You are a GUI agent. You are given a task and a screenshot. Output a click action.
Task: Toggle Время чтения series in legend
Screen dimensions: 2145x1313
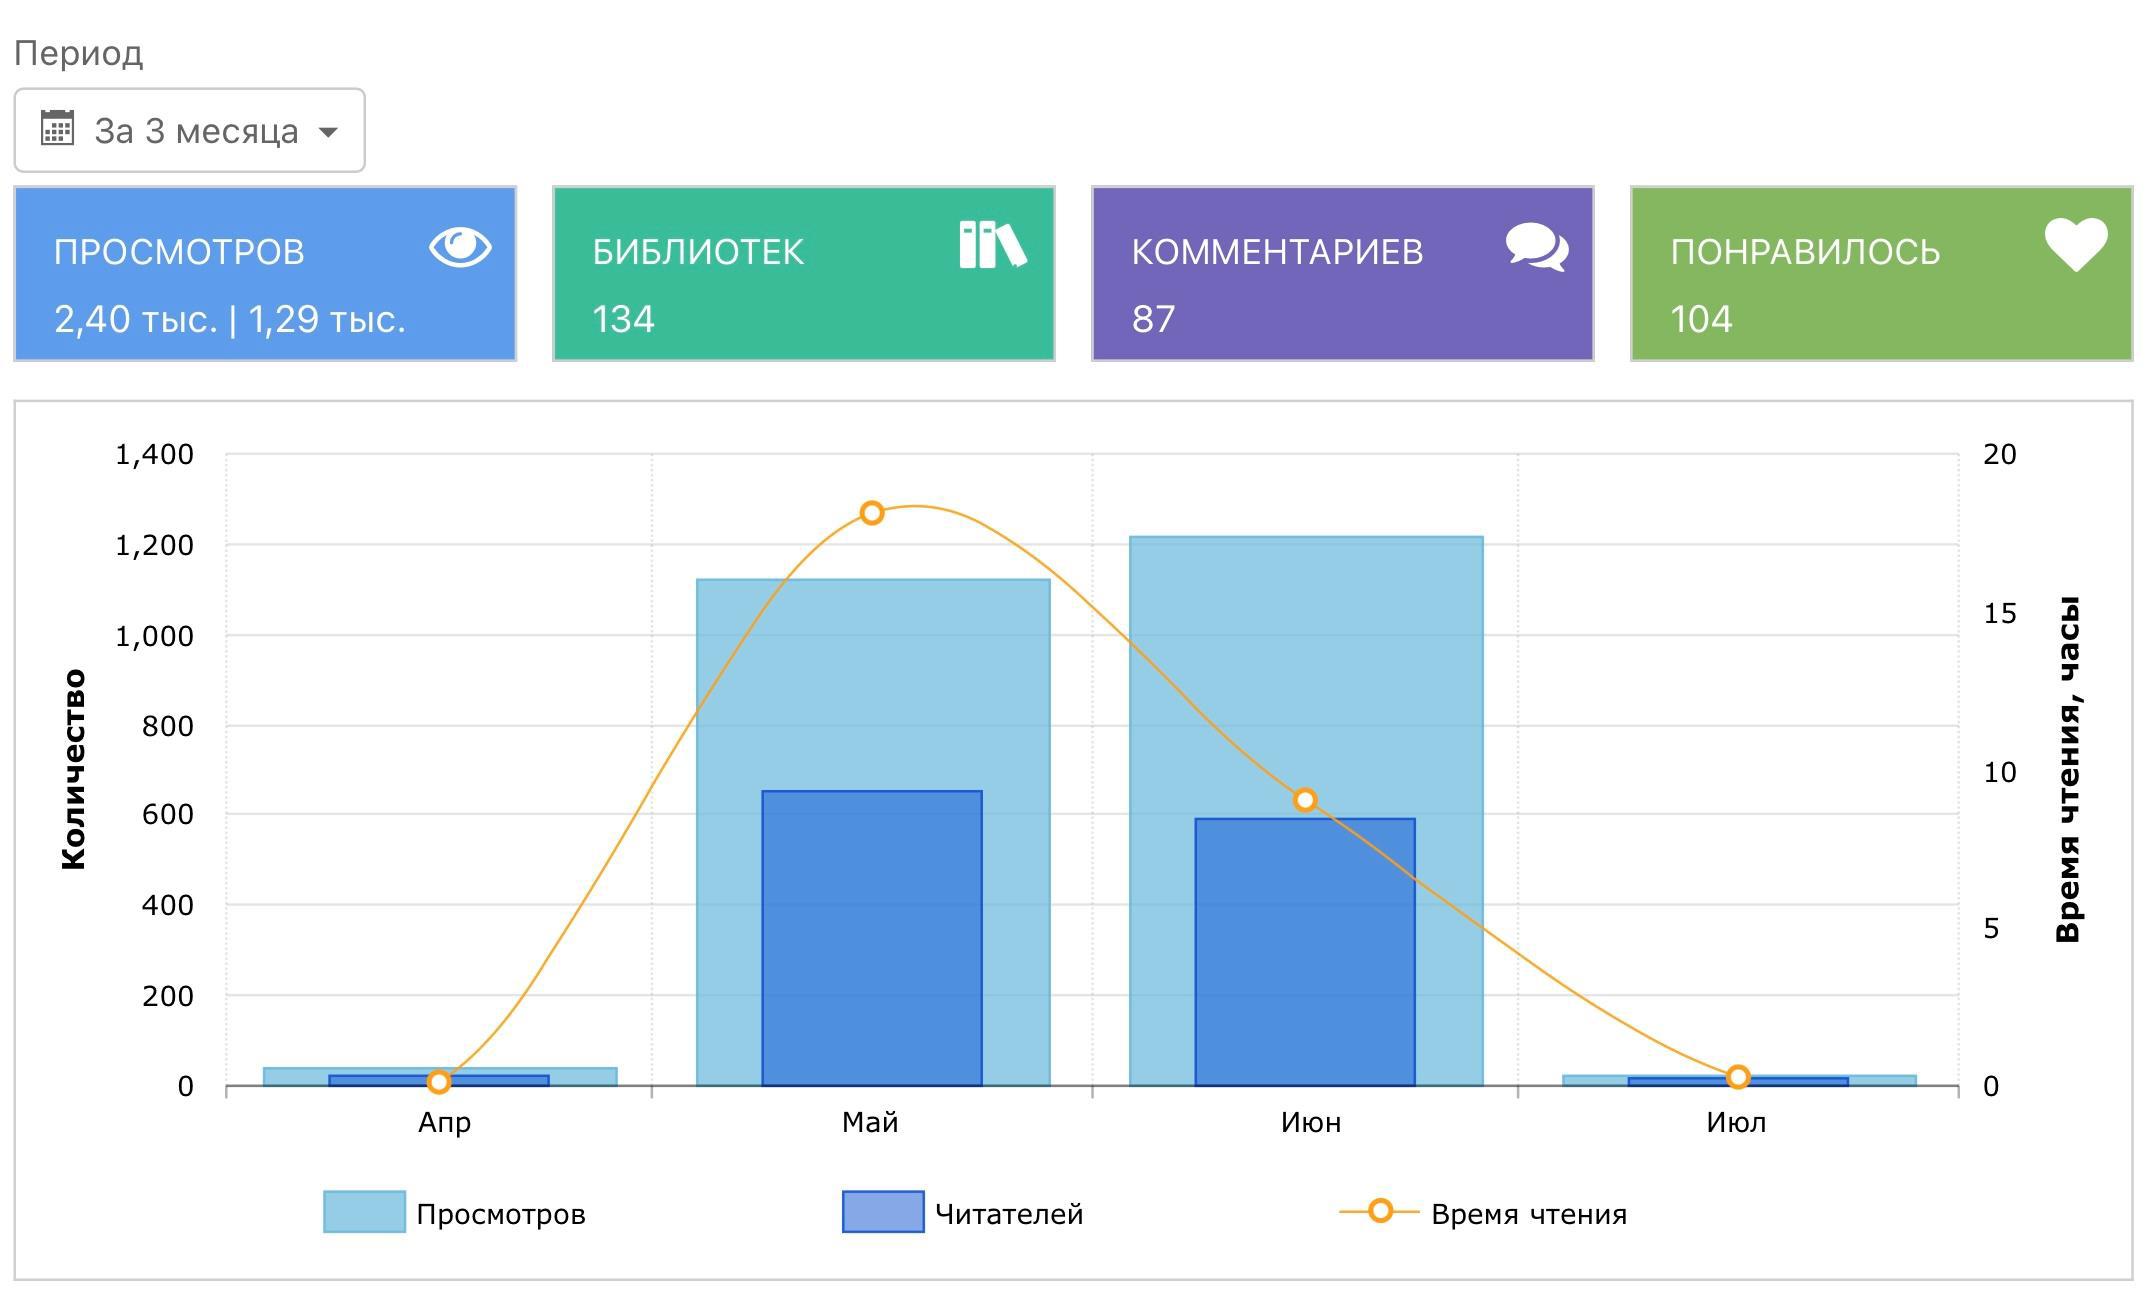click(1528, 1214)
